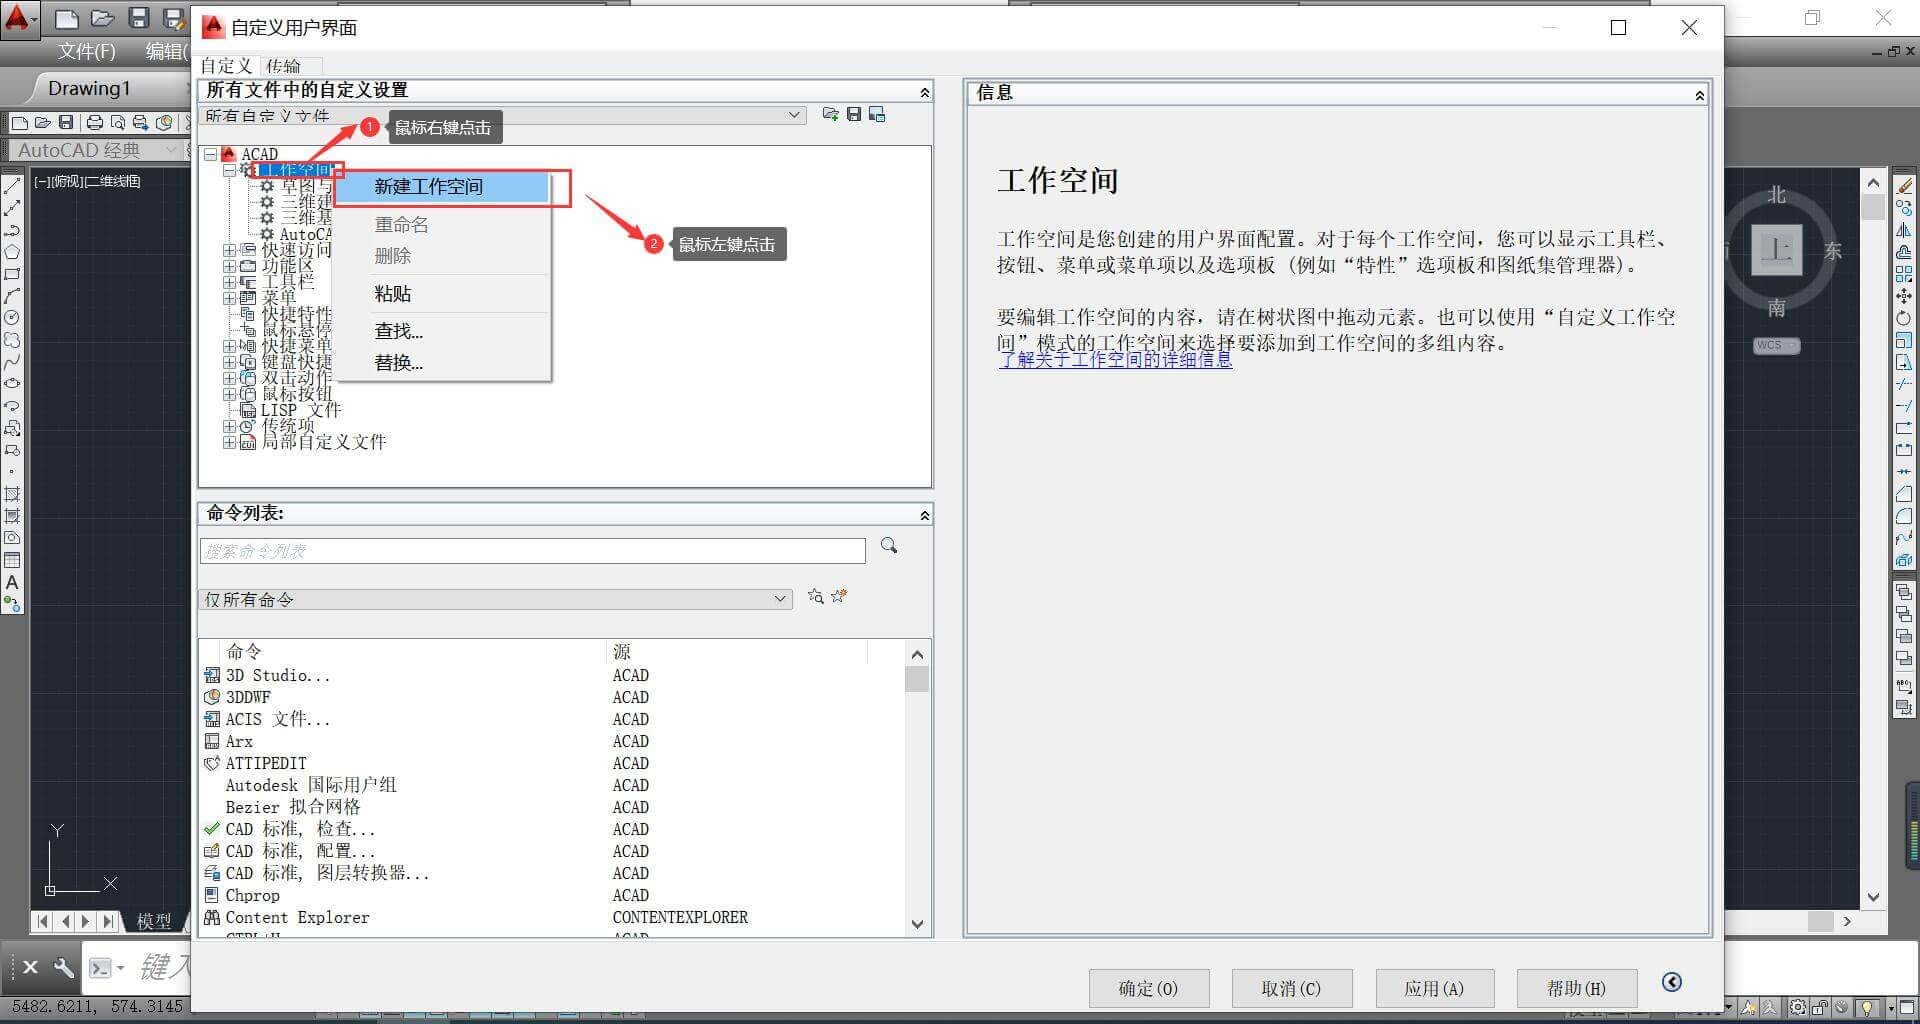Click the wrench customize icon in the AutoCAD command line
The width and height of the screenshot is (1920, 1024).
[63, 967]
